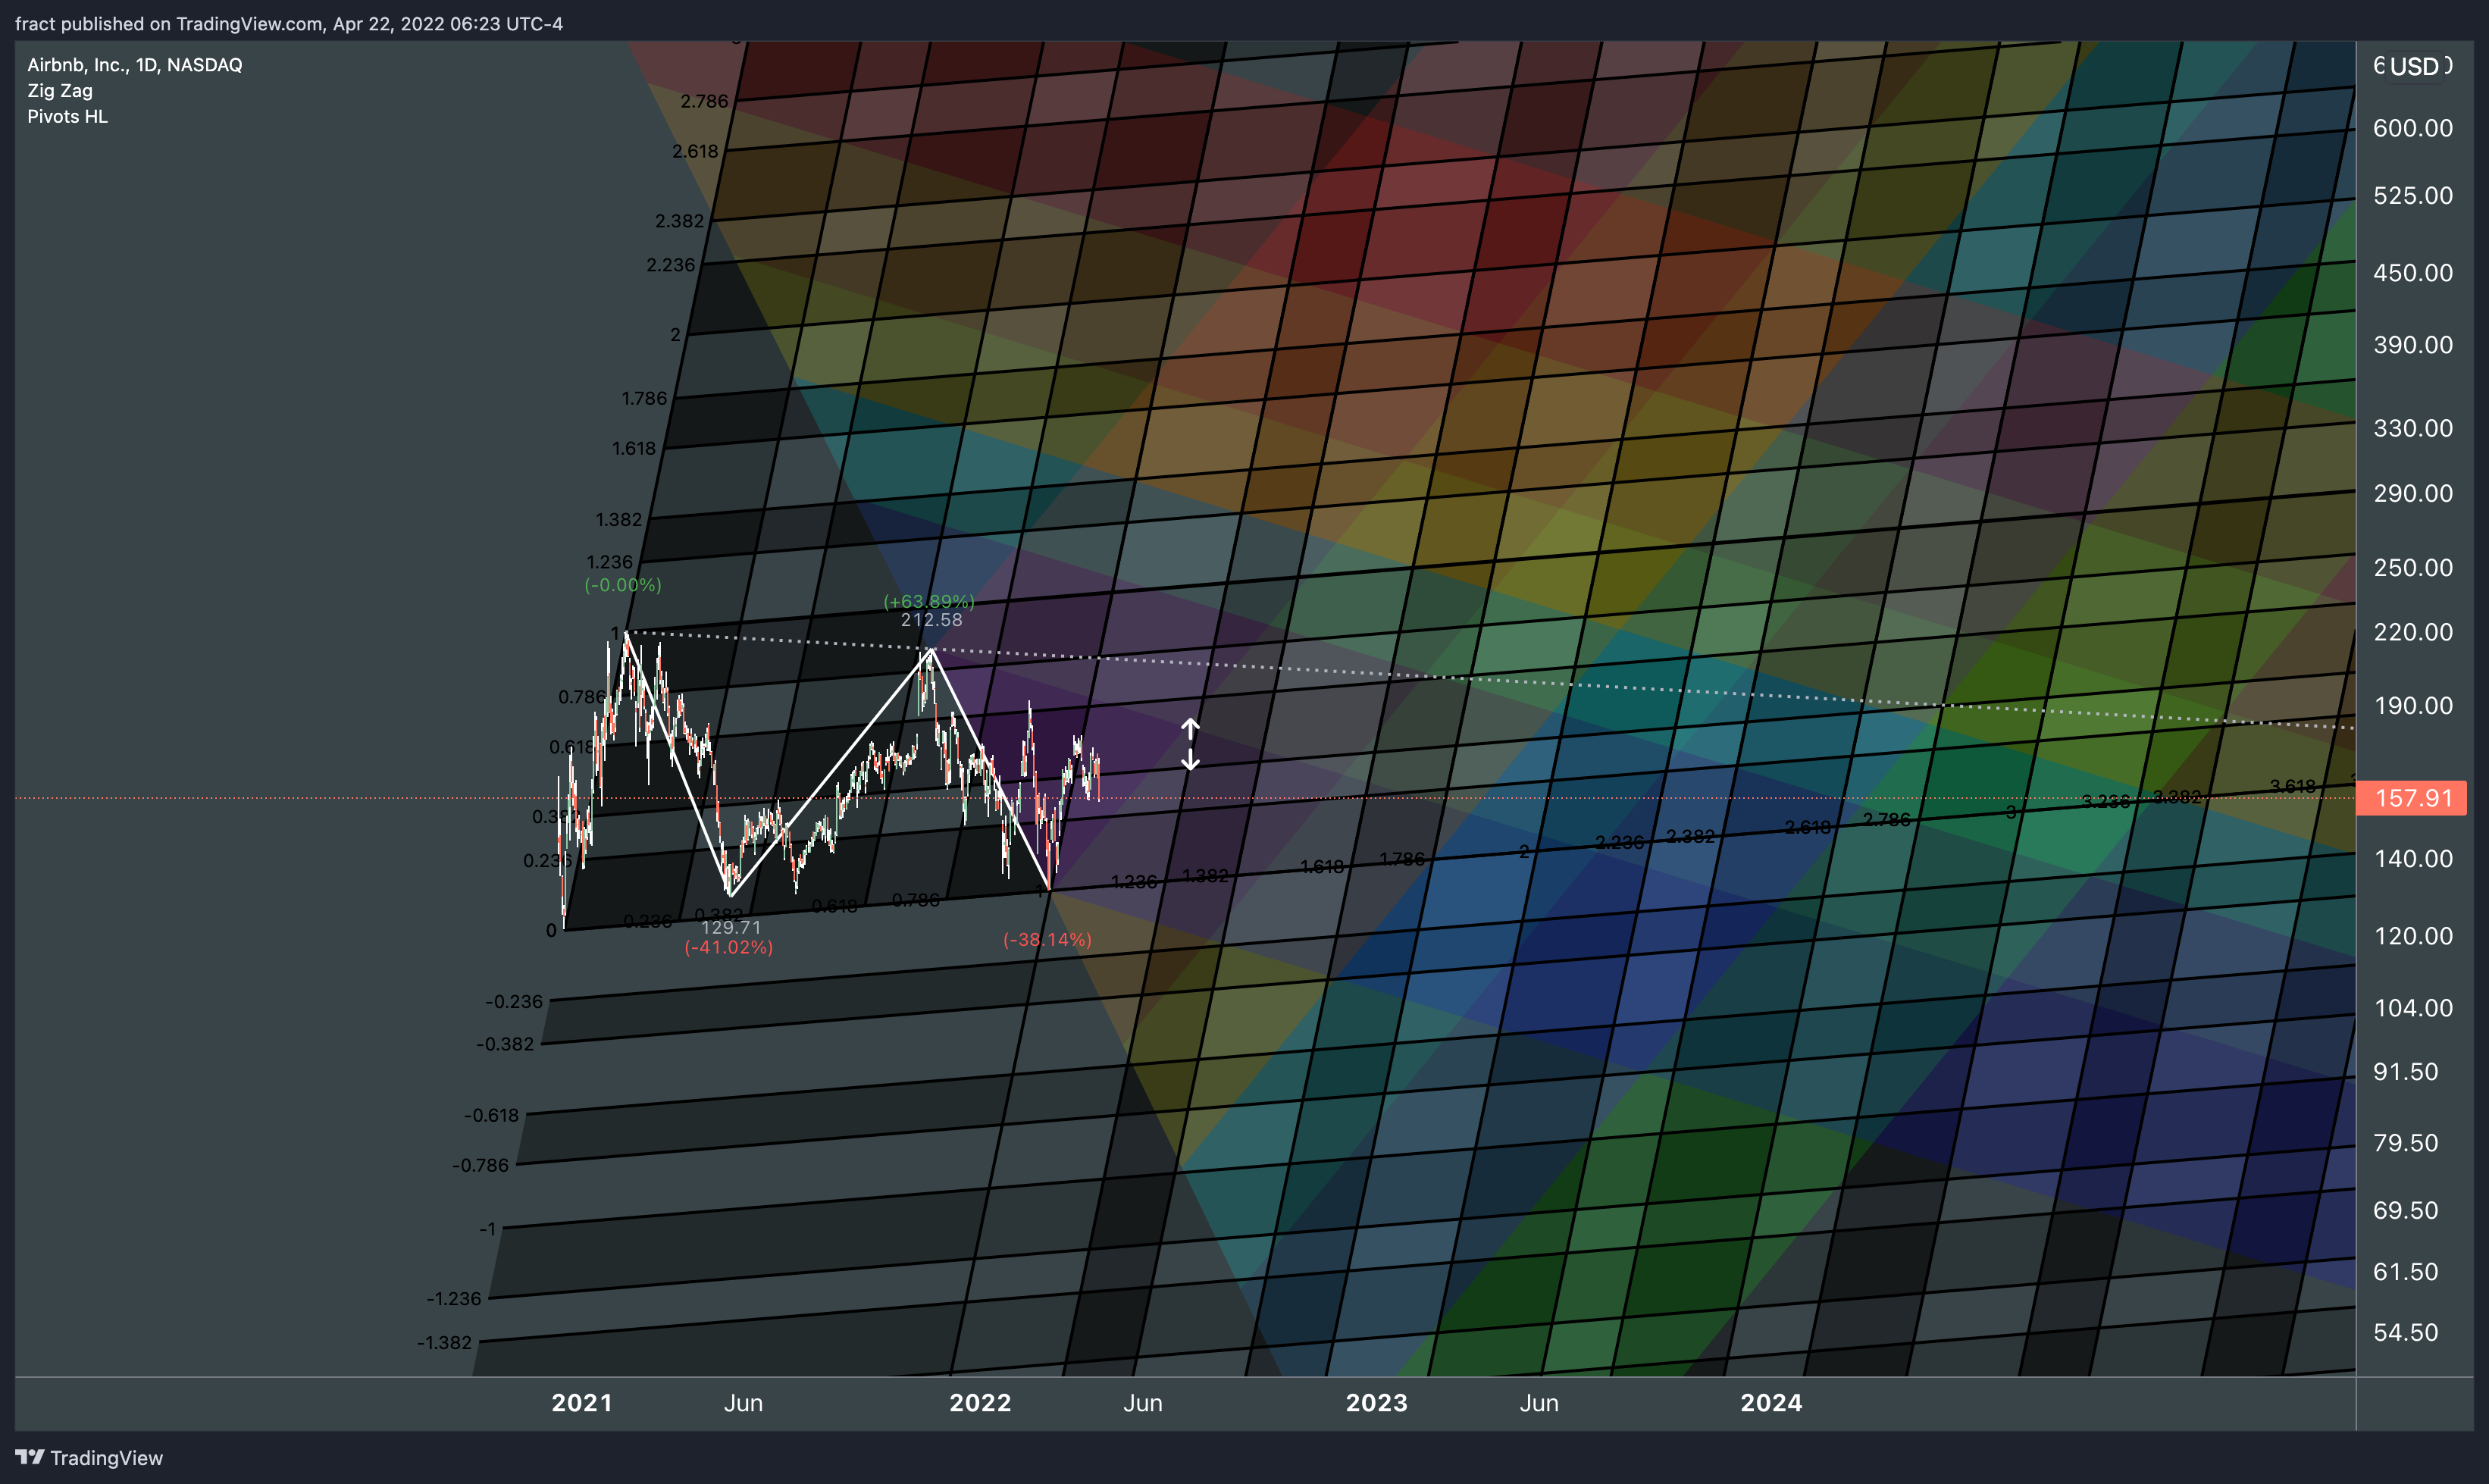This screenshot has height=1484, width=2489.
Task: Click the -0.786 Fibonacci level label
Action: (x=481, y=1165)
